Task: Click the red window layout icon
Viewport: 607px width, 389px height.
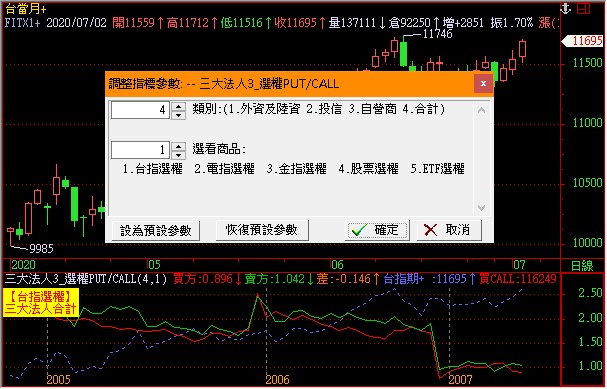Action: coord(583,8)
